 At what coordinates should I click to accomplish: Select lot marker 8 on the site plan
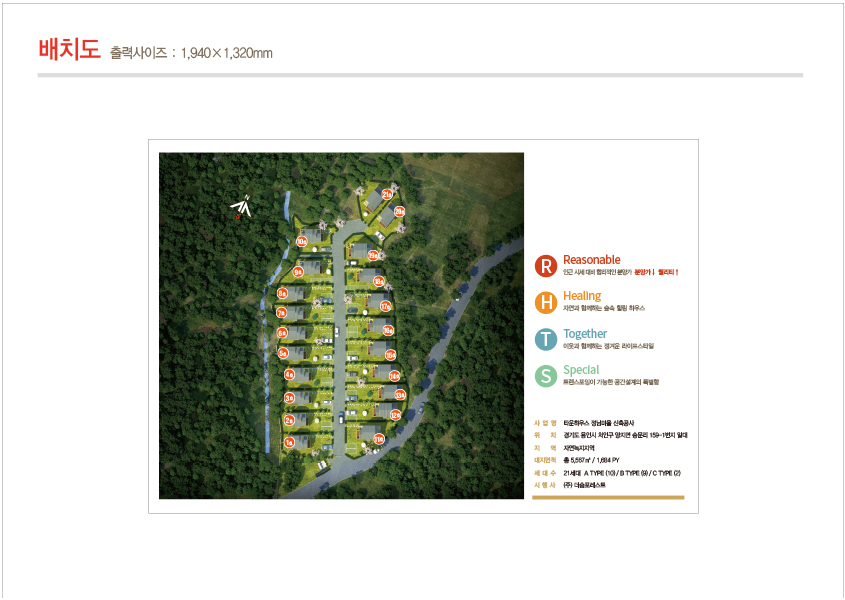(282, 294)
